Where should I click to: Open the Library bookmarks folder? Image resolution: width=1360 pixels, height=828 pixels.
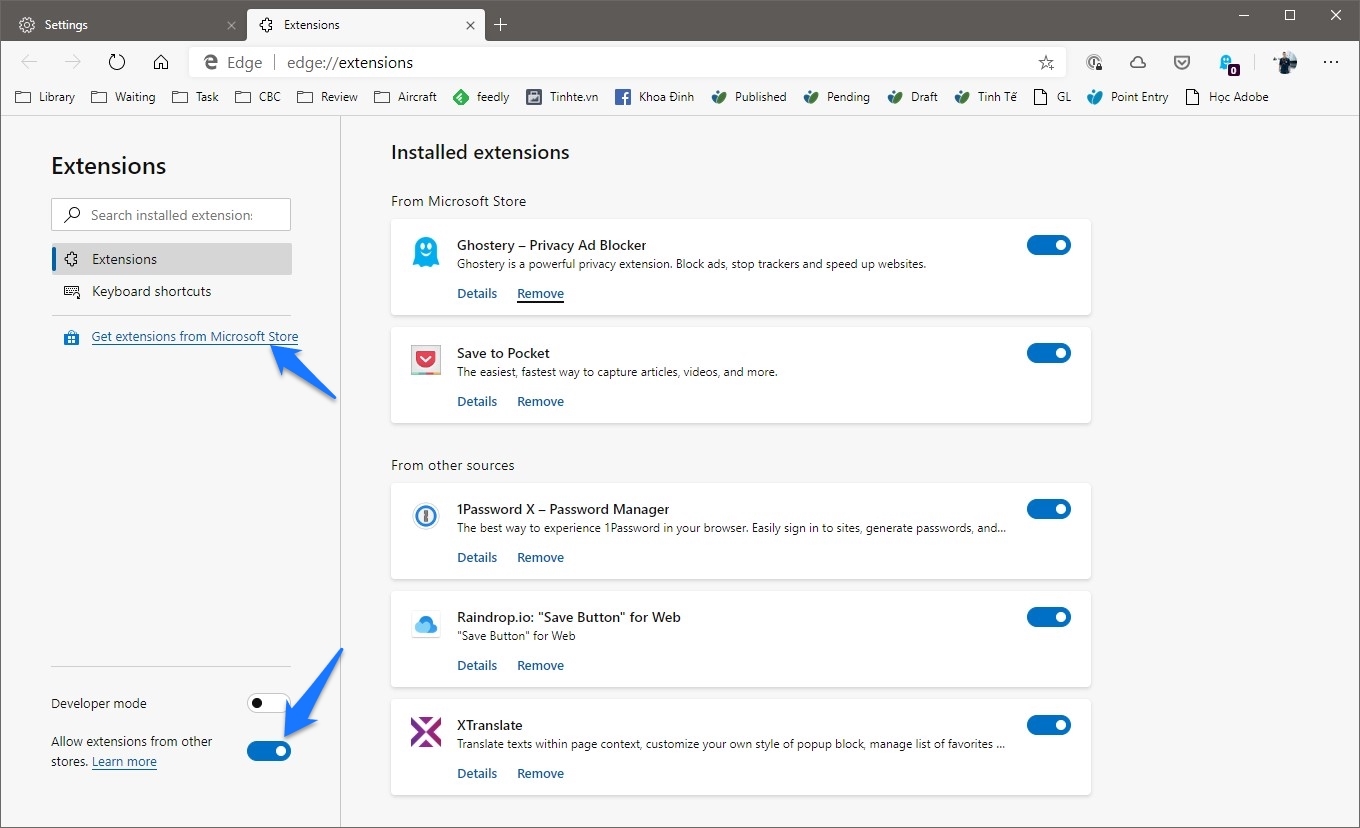45,97
